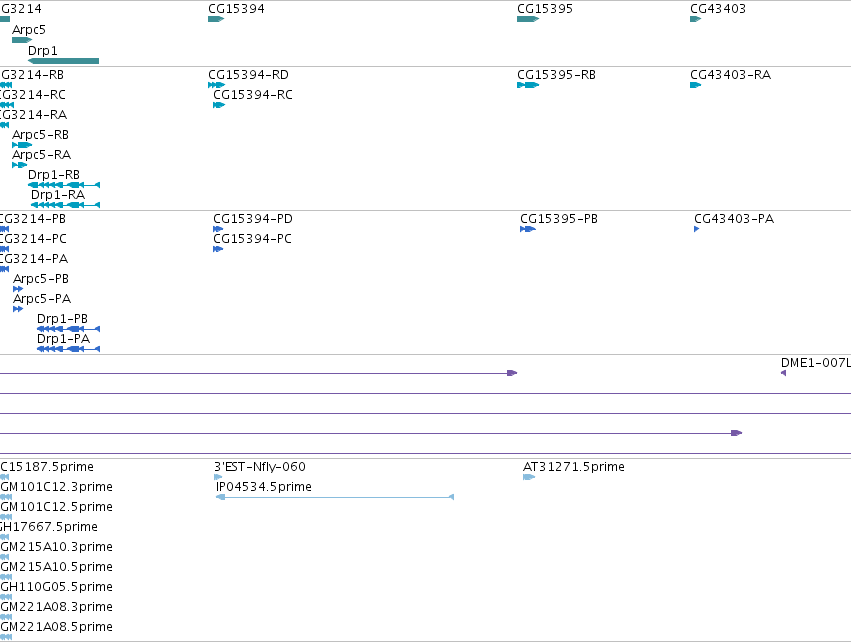The width and height of the screenshot is (851, 642).
Task: Click the CG15394-PD protein label
Action: 253,219
